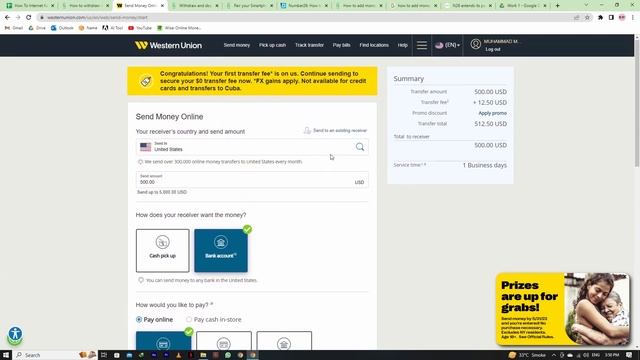Open the Extensions puzzle icon
The image size is (640, 360).
(x=600, y=18)
